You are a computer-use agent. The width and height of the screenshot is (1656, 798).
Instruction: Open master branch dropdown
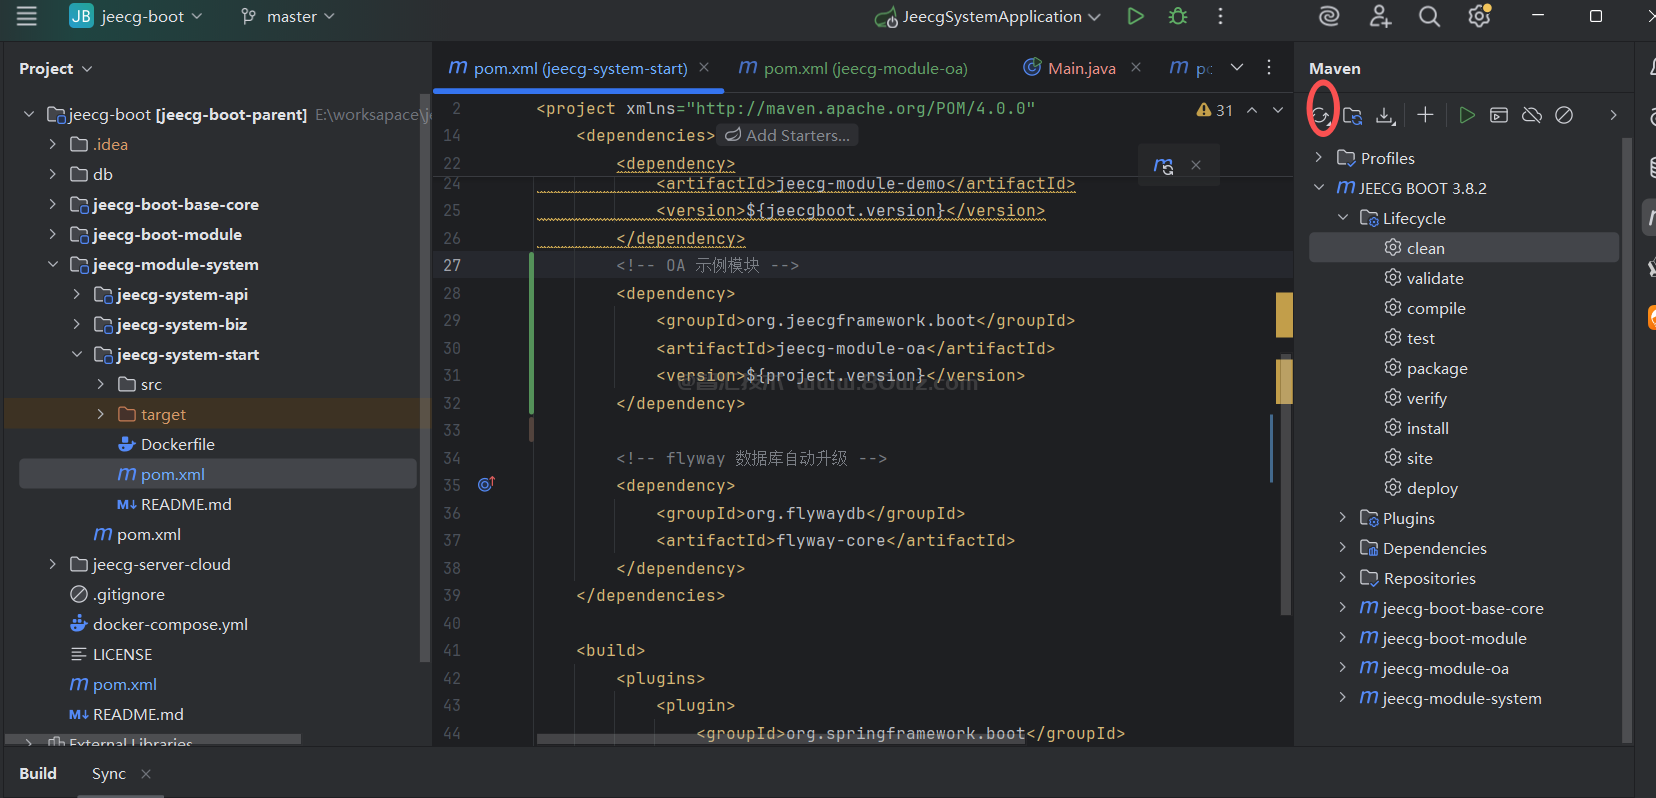pyautogui.click(x=288, y=16)
